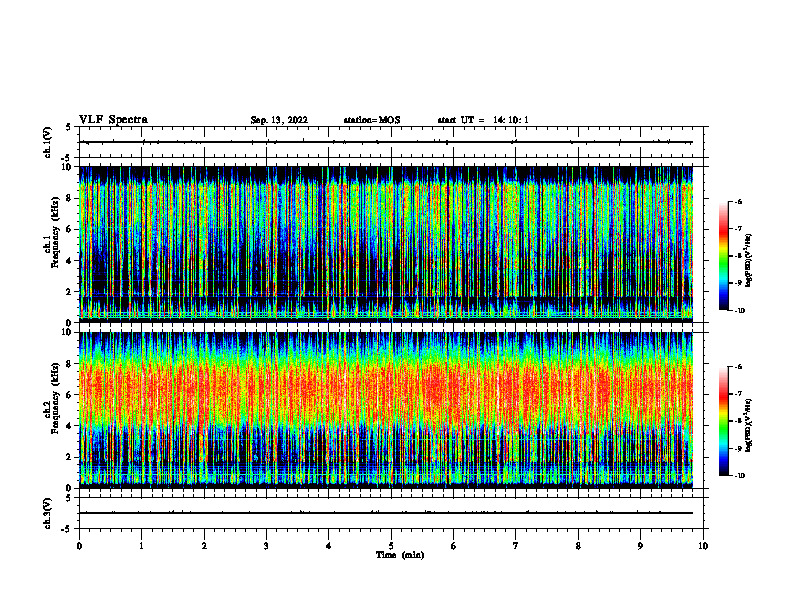Click the ch.1 voltage waveform trace
Viewport: 792px width, 612px height.
(386, 142)
